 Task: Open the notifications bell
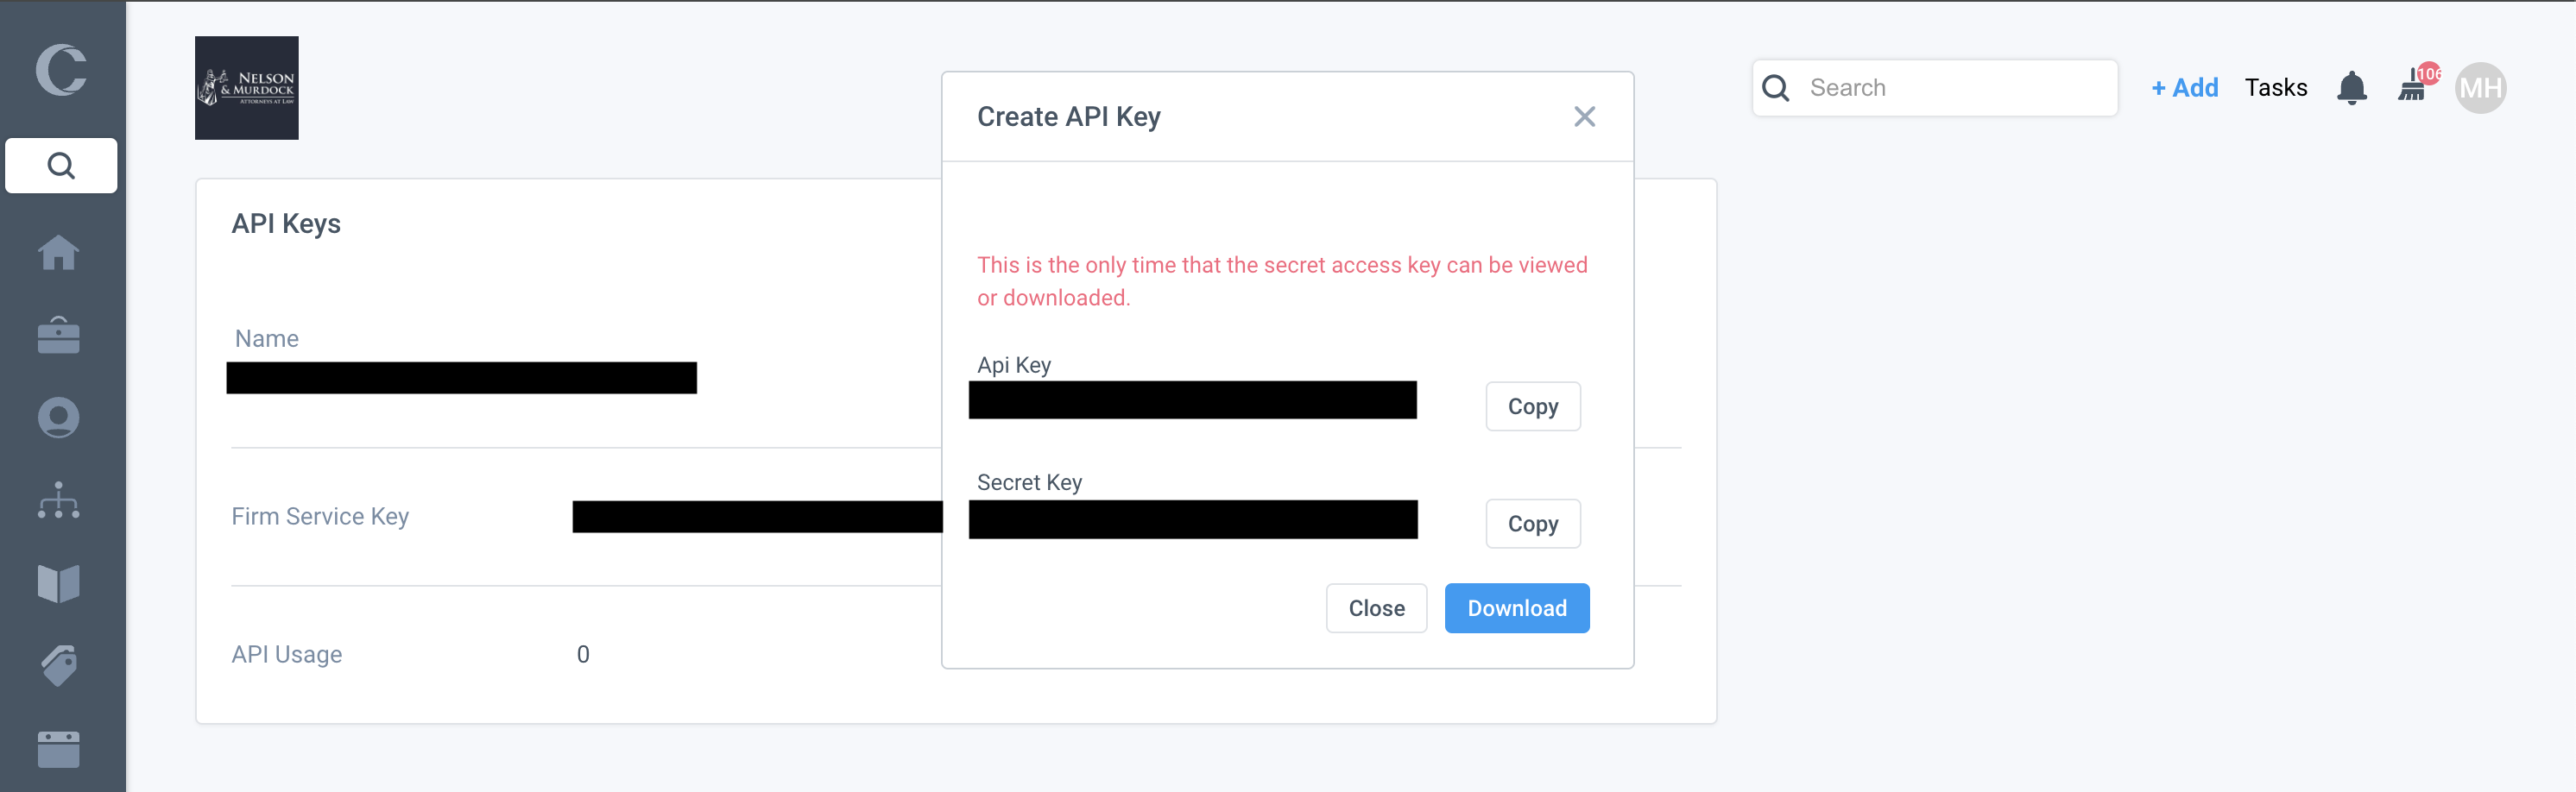point(2351,88)
